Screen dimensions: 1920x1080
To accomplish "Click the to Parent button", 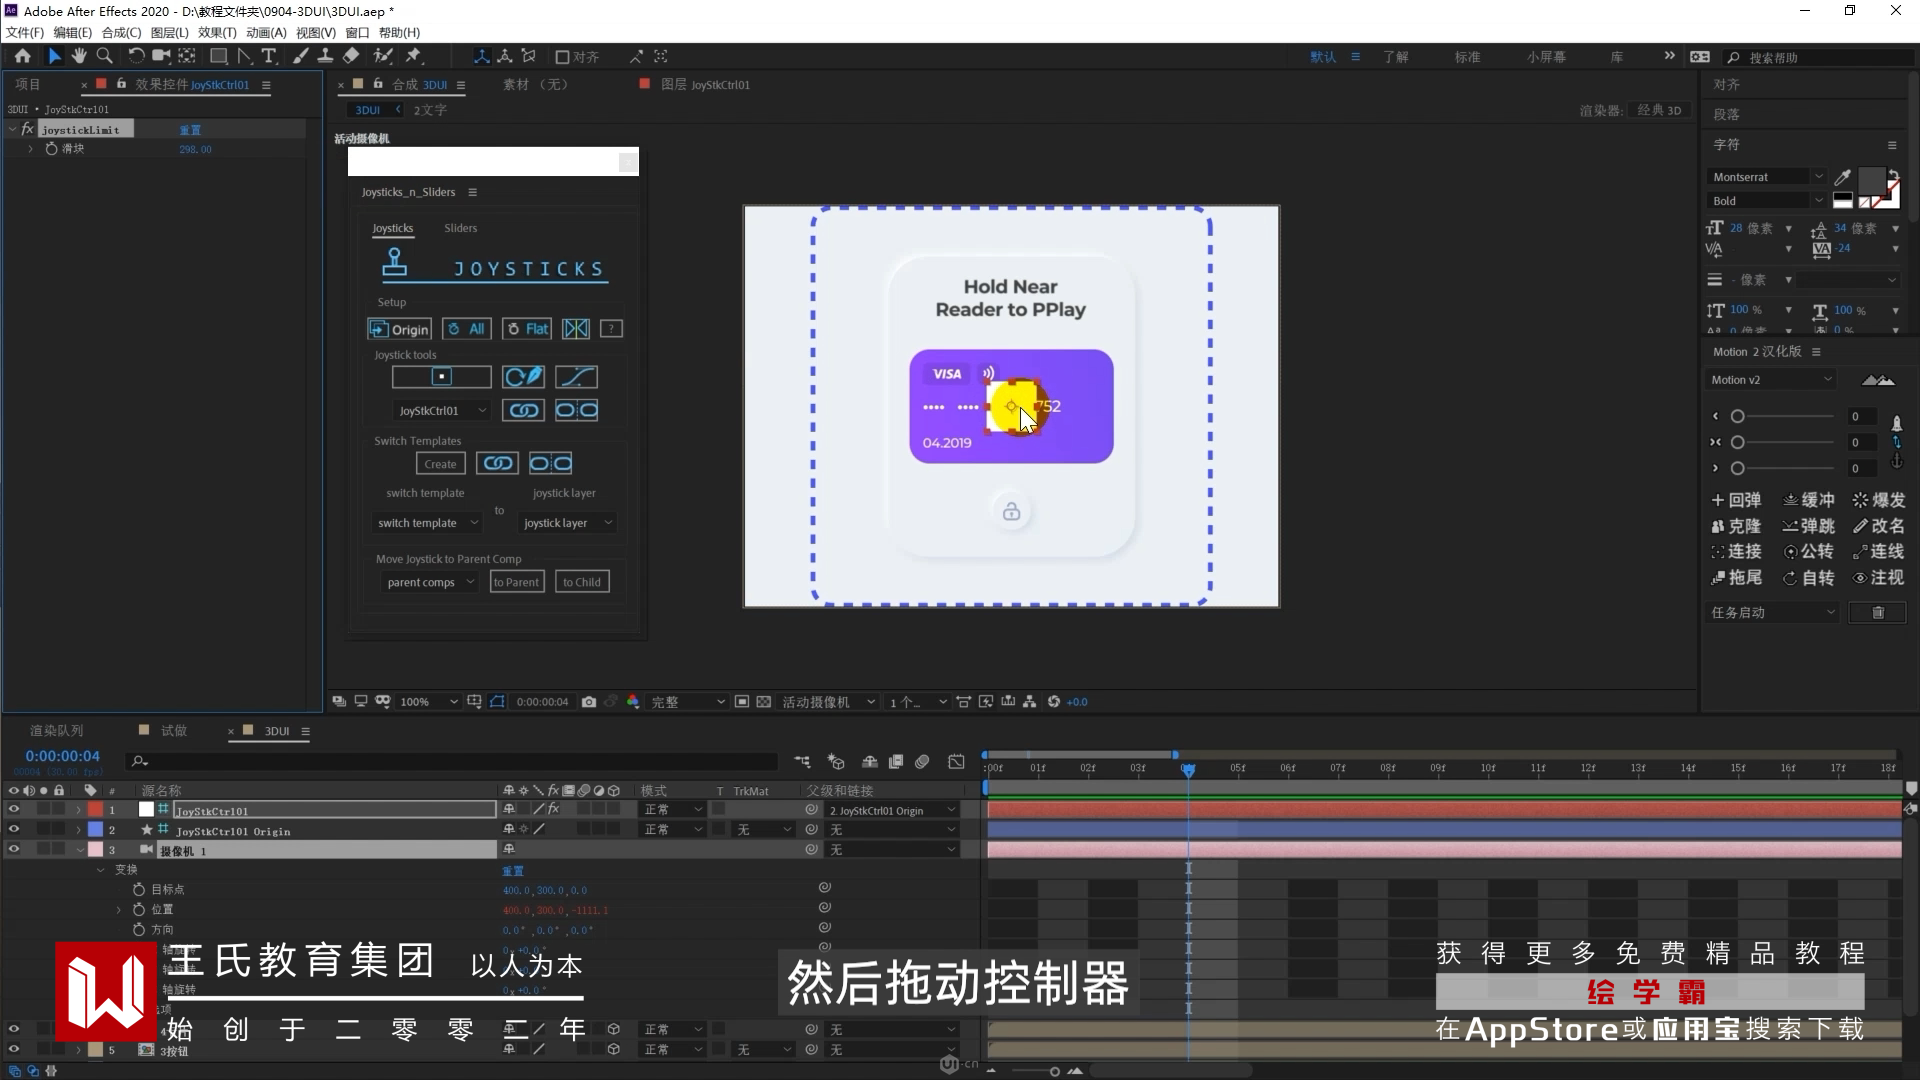I will point(516,582).
